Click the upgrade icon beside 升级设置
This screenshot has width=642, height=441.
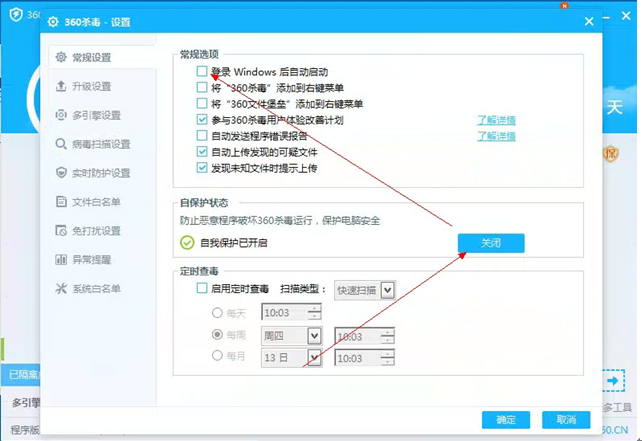62,87
